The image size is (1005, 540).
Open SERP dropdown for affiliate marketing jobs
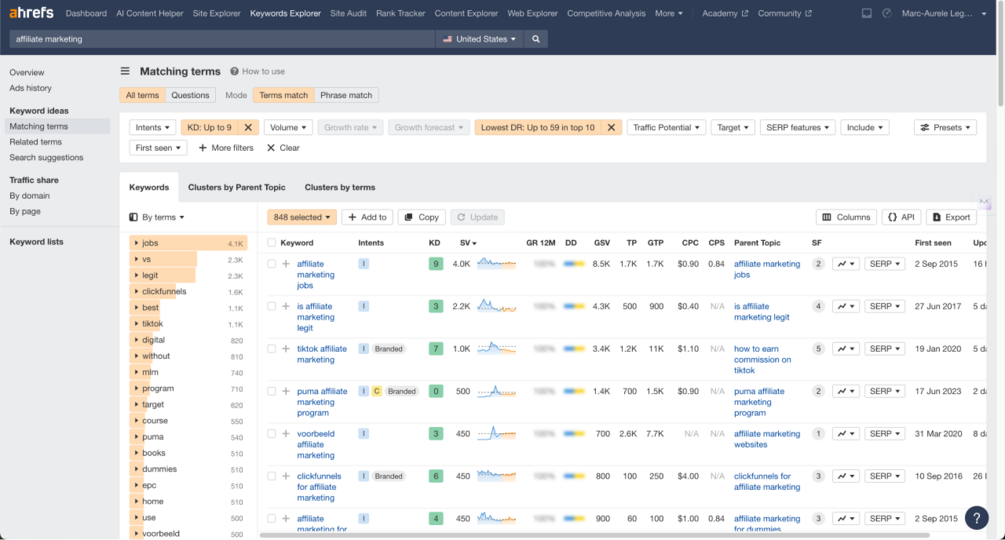[x=885, y=264]
